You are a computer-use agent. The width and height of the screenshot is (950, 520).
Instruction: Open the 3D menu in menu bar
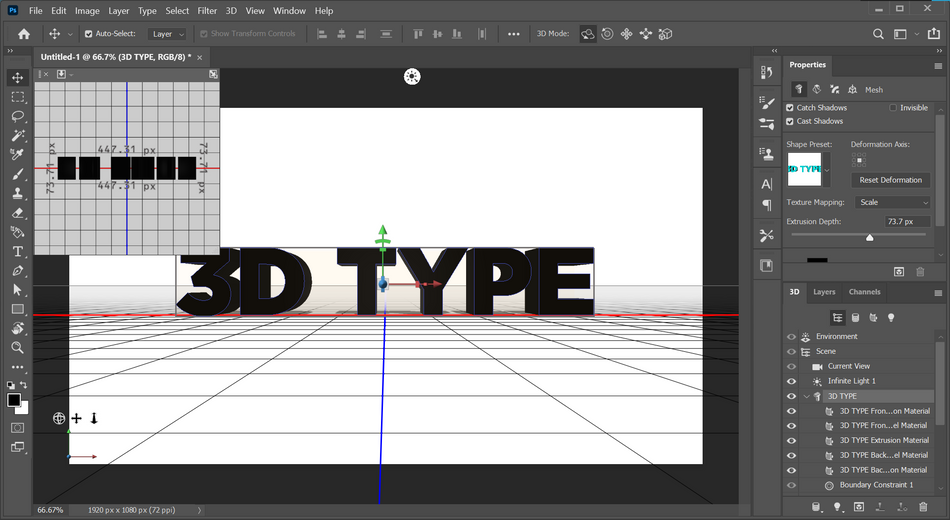[231, 10]
